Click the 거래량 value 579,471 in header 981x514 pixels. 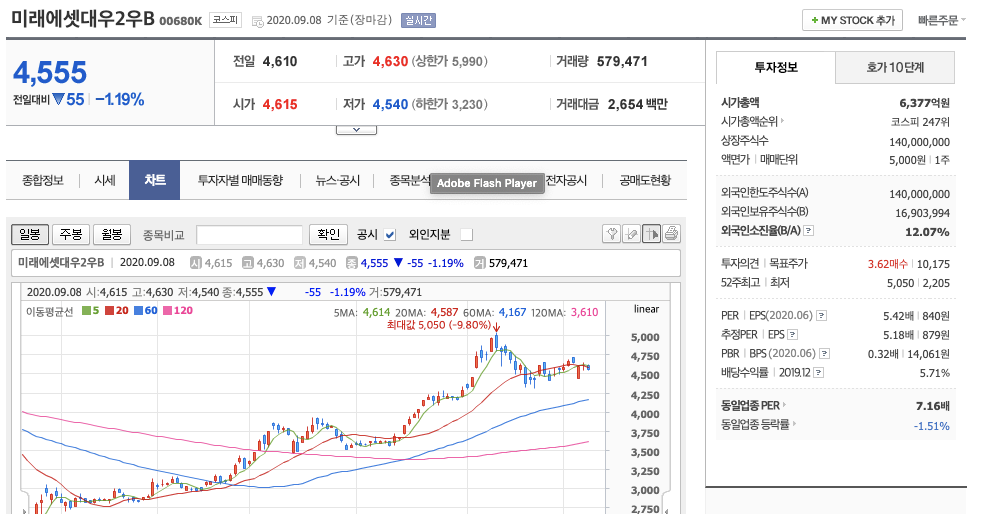click(x=622, y=61)
